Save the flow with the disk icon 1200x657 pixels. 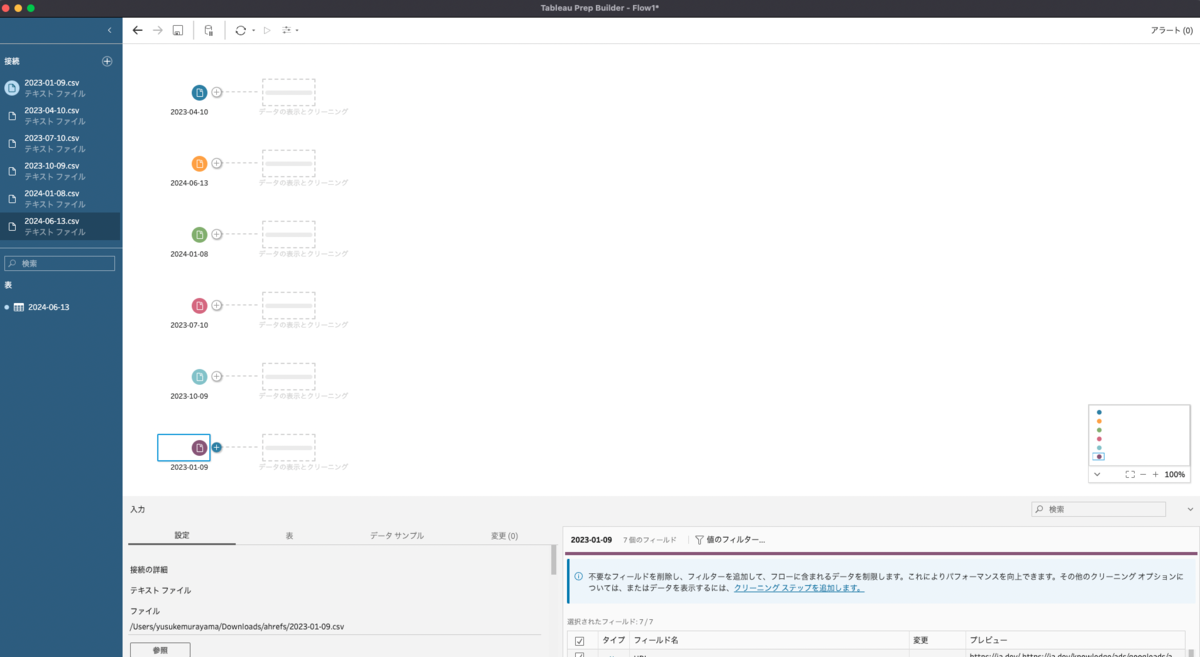coord(177,31)
